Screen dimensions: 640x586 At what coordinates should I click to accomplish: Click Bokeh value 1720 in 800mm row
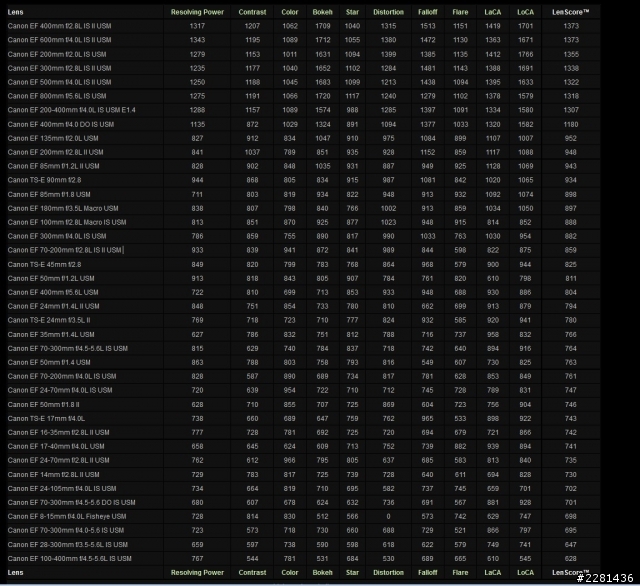point(322,96)
